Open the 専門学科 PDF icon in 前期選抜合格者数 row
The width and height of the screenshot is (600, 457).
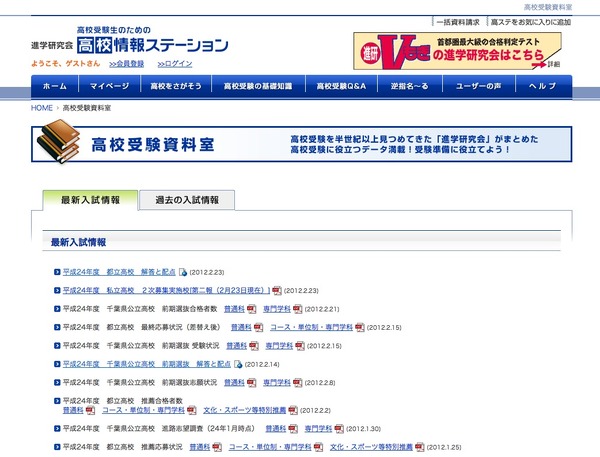click(x=297, y=309)
